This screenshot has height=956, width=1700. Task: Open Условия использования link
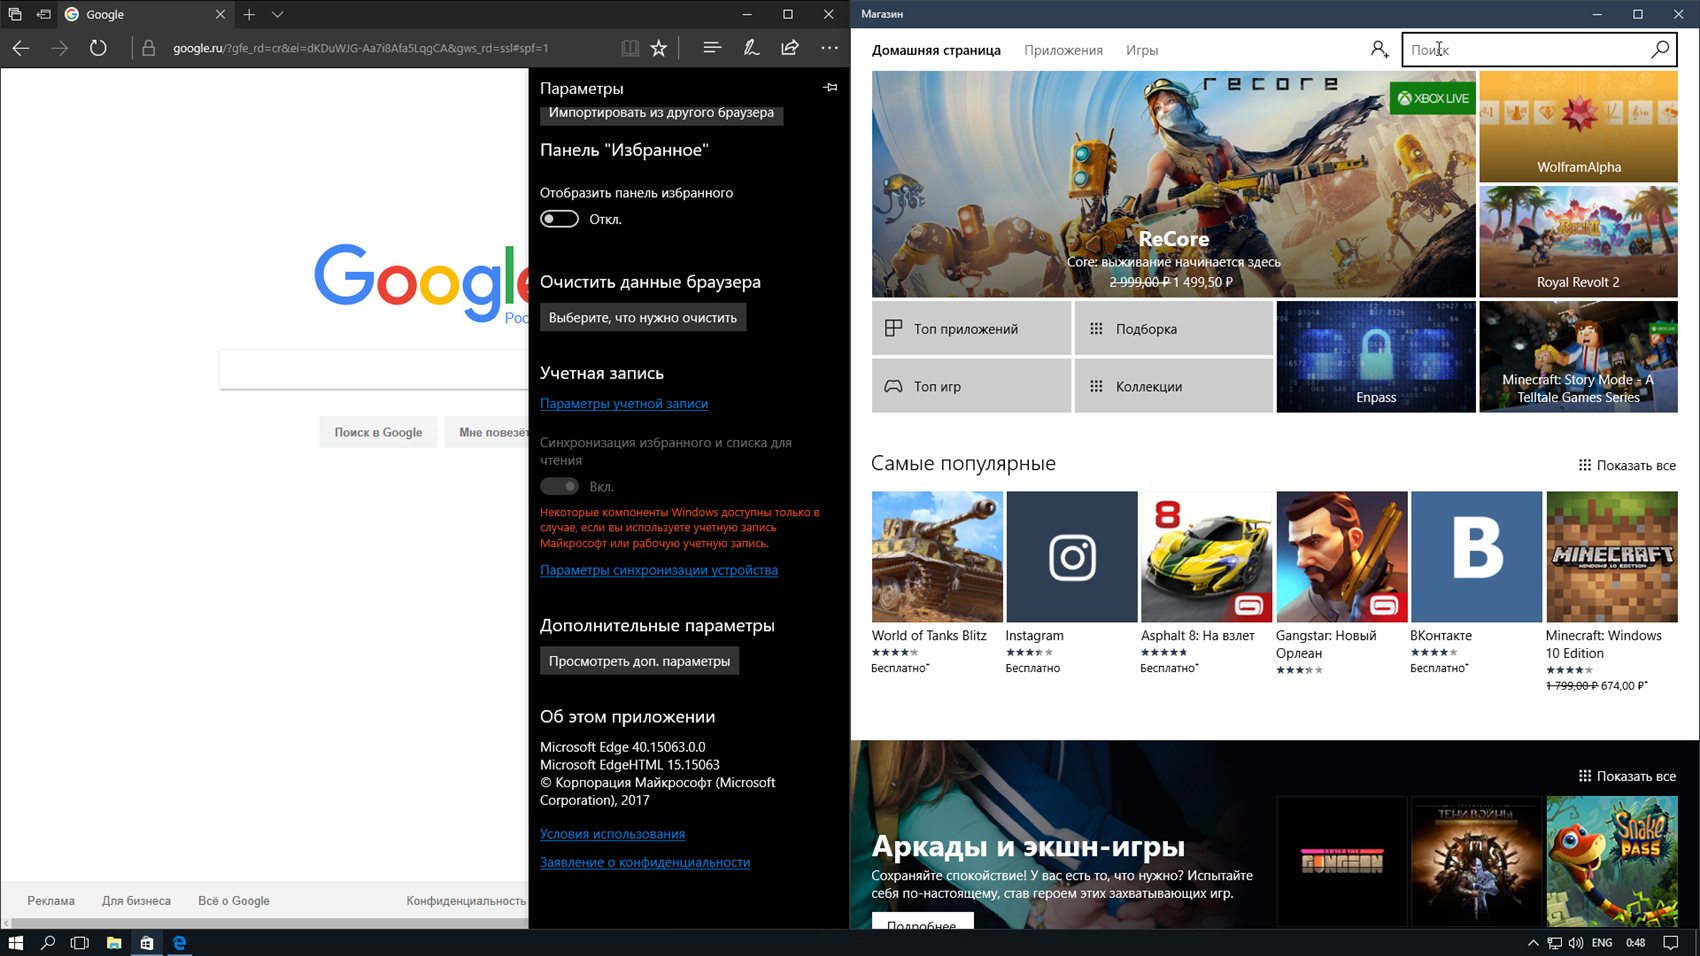pos(612,834)
